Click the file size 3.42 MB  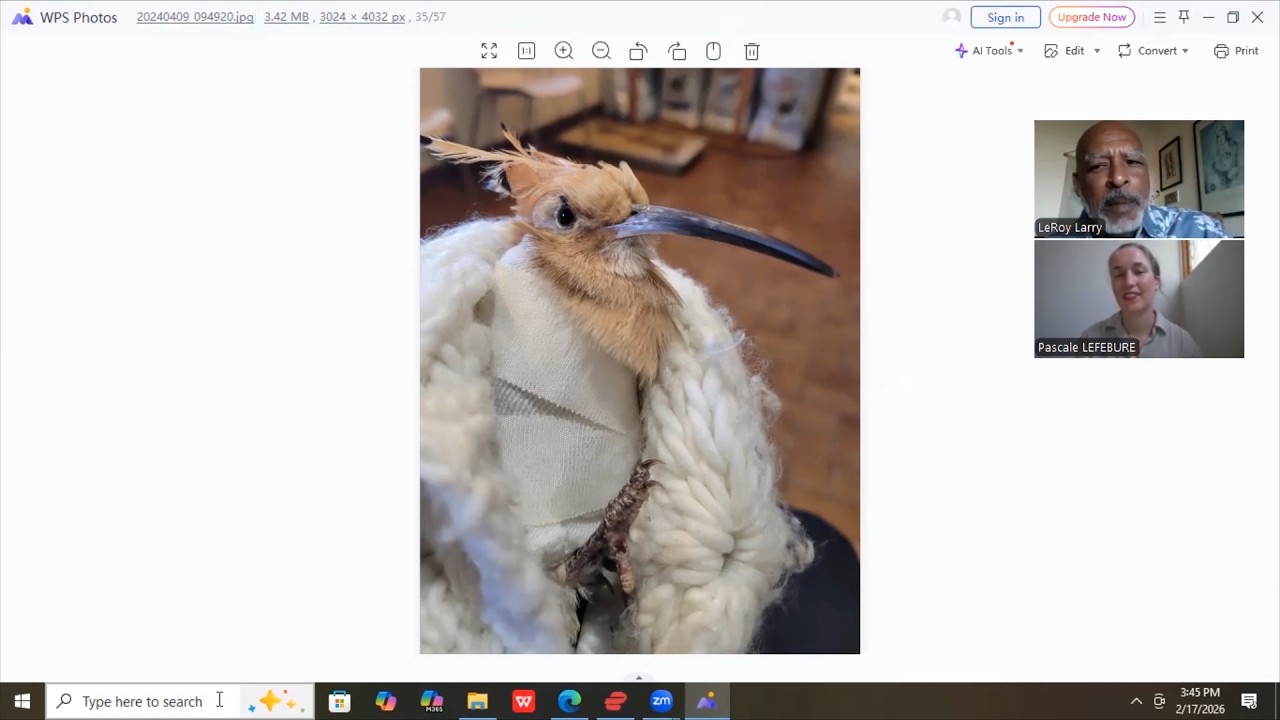[286, 17]
